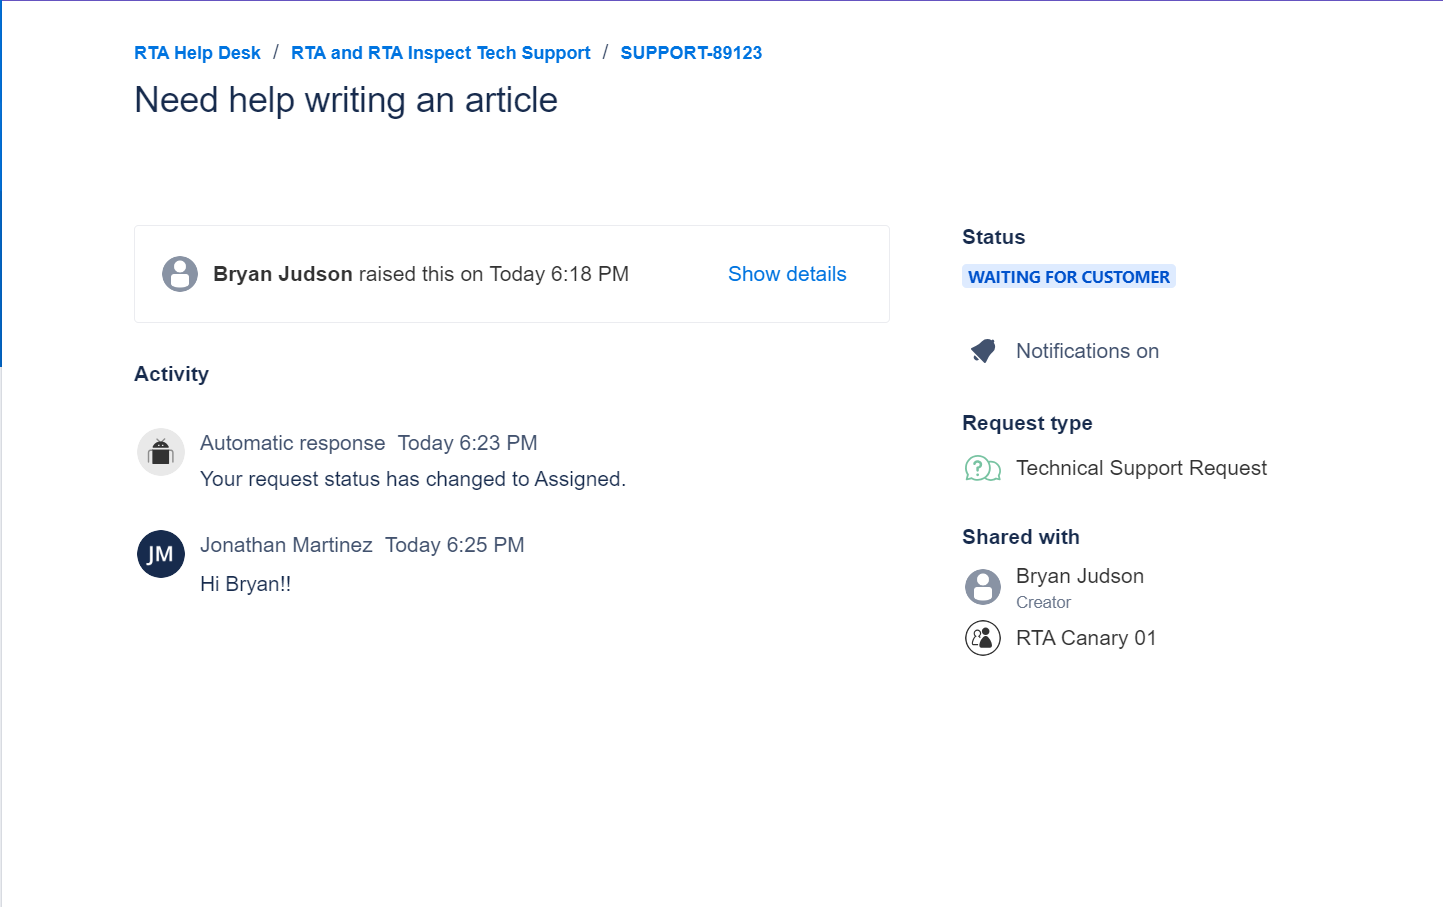Screen dimensions: 1443x907
Task: Open the SUPPORT-89123 breadcrumb link
Action: [691, 53]
